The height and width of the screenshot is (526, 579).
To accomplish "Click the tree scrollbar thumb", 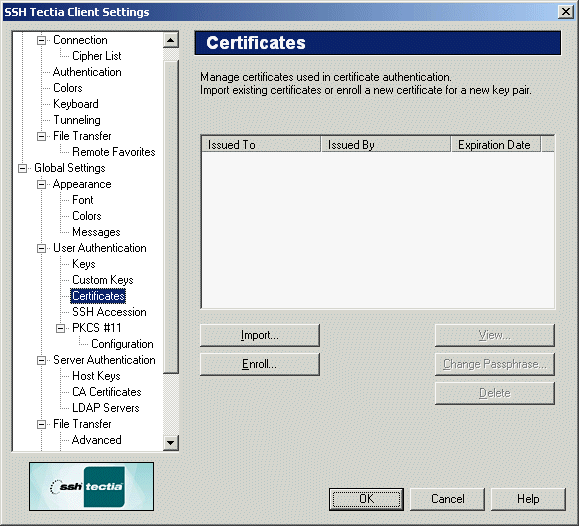I will click(171, 217).
